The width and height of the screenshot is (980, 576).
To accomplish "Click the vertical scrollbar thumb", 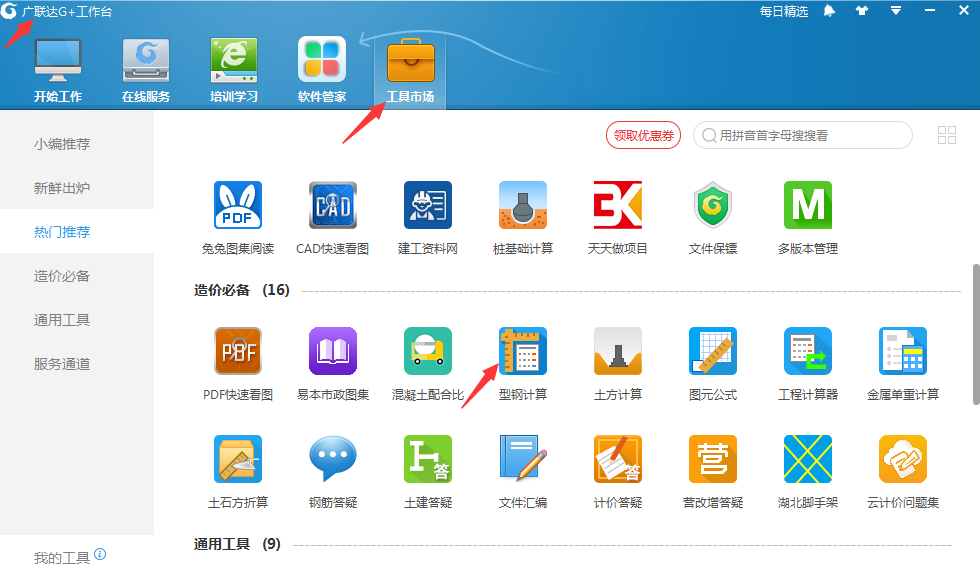I will (x=976, y=334).
